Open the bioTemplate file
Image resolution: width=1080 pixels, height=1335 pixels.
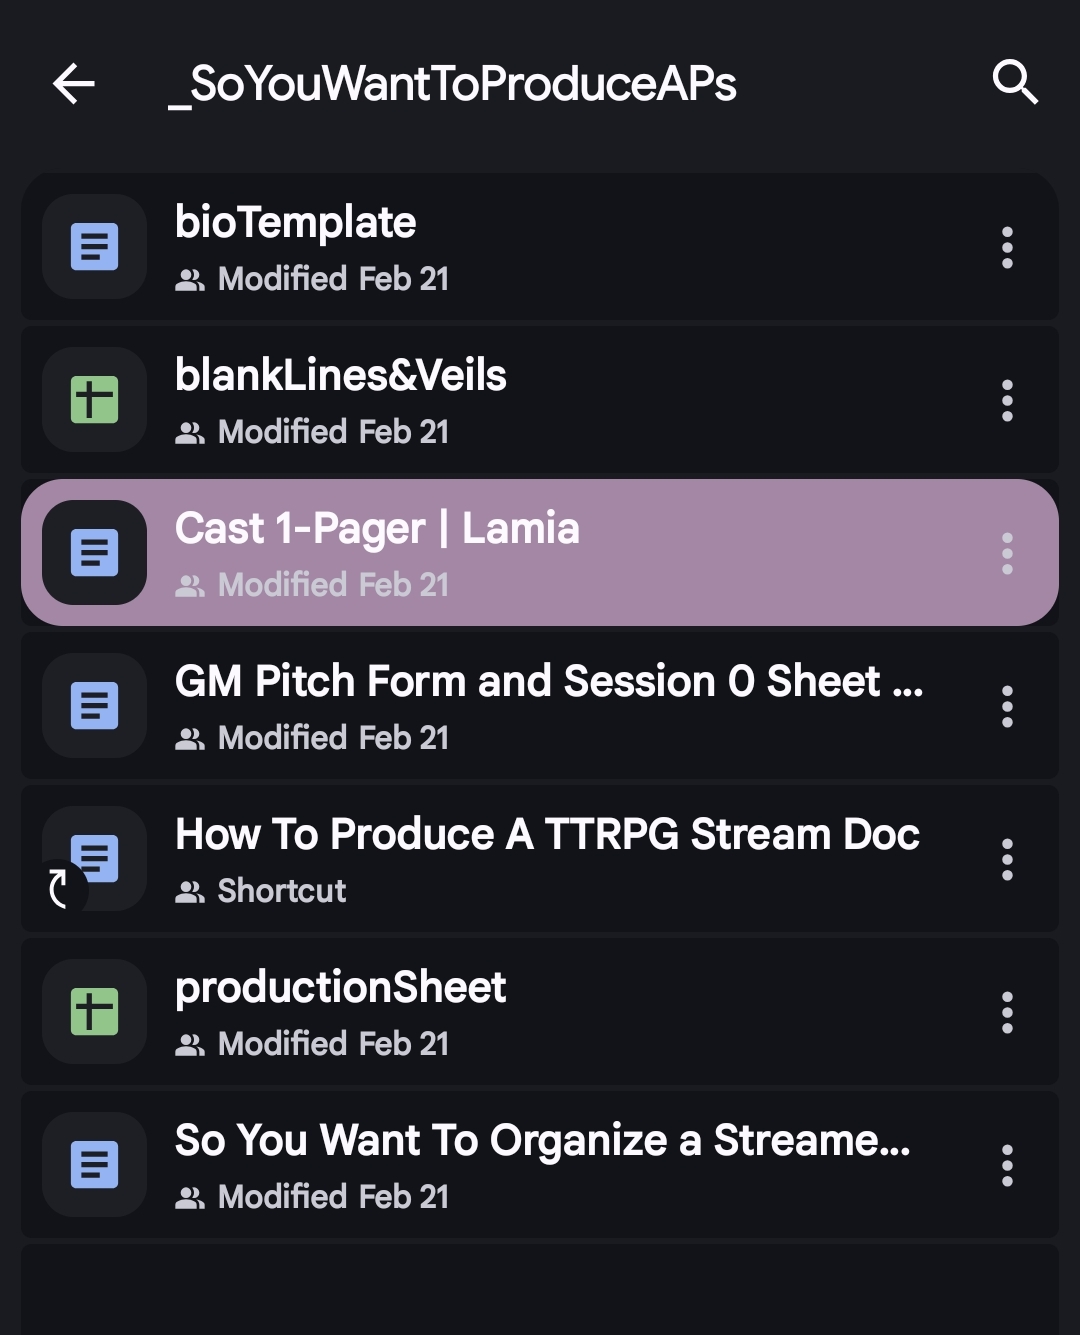pyautogui.click(x=295, y=222)
